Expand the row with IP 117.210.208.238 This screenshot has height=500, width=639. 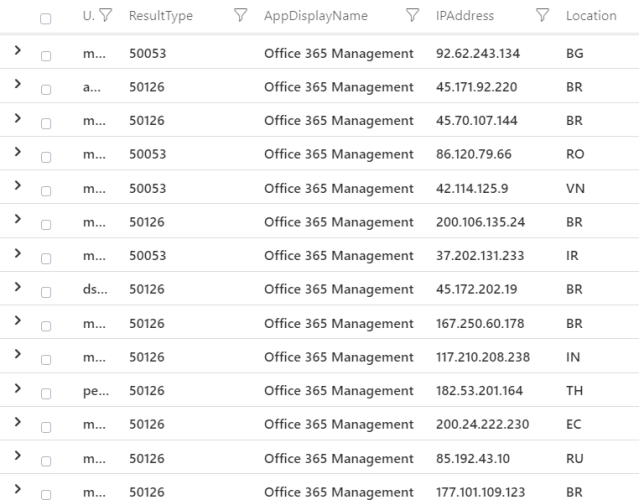17,355
